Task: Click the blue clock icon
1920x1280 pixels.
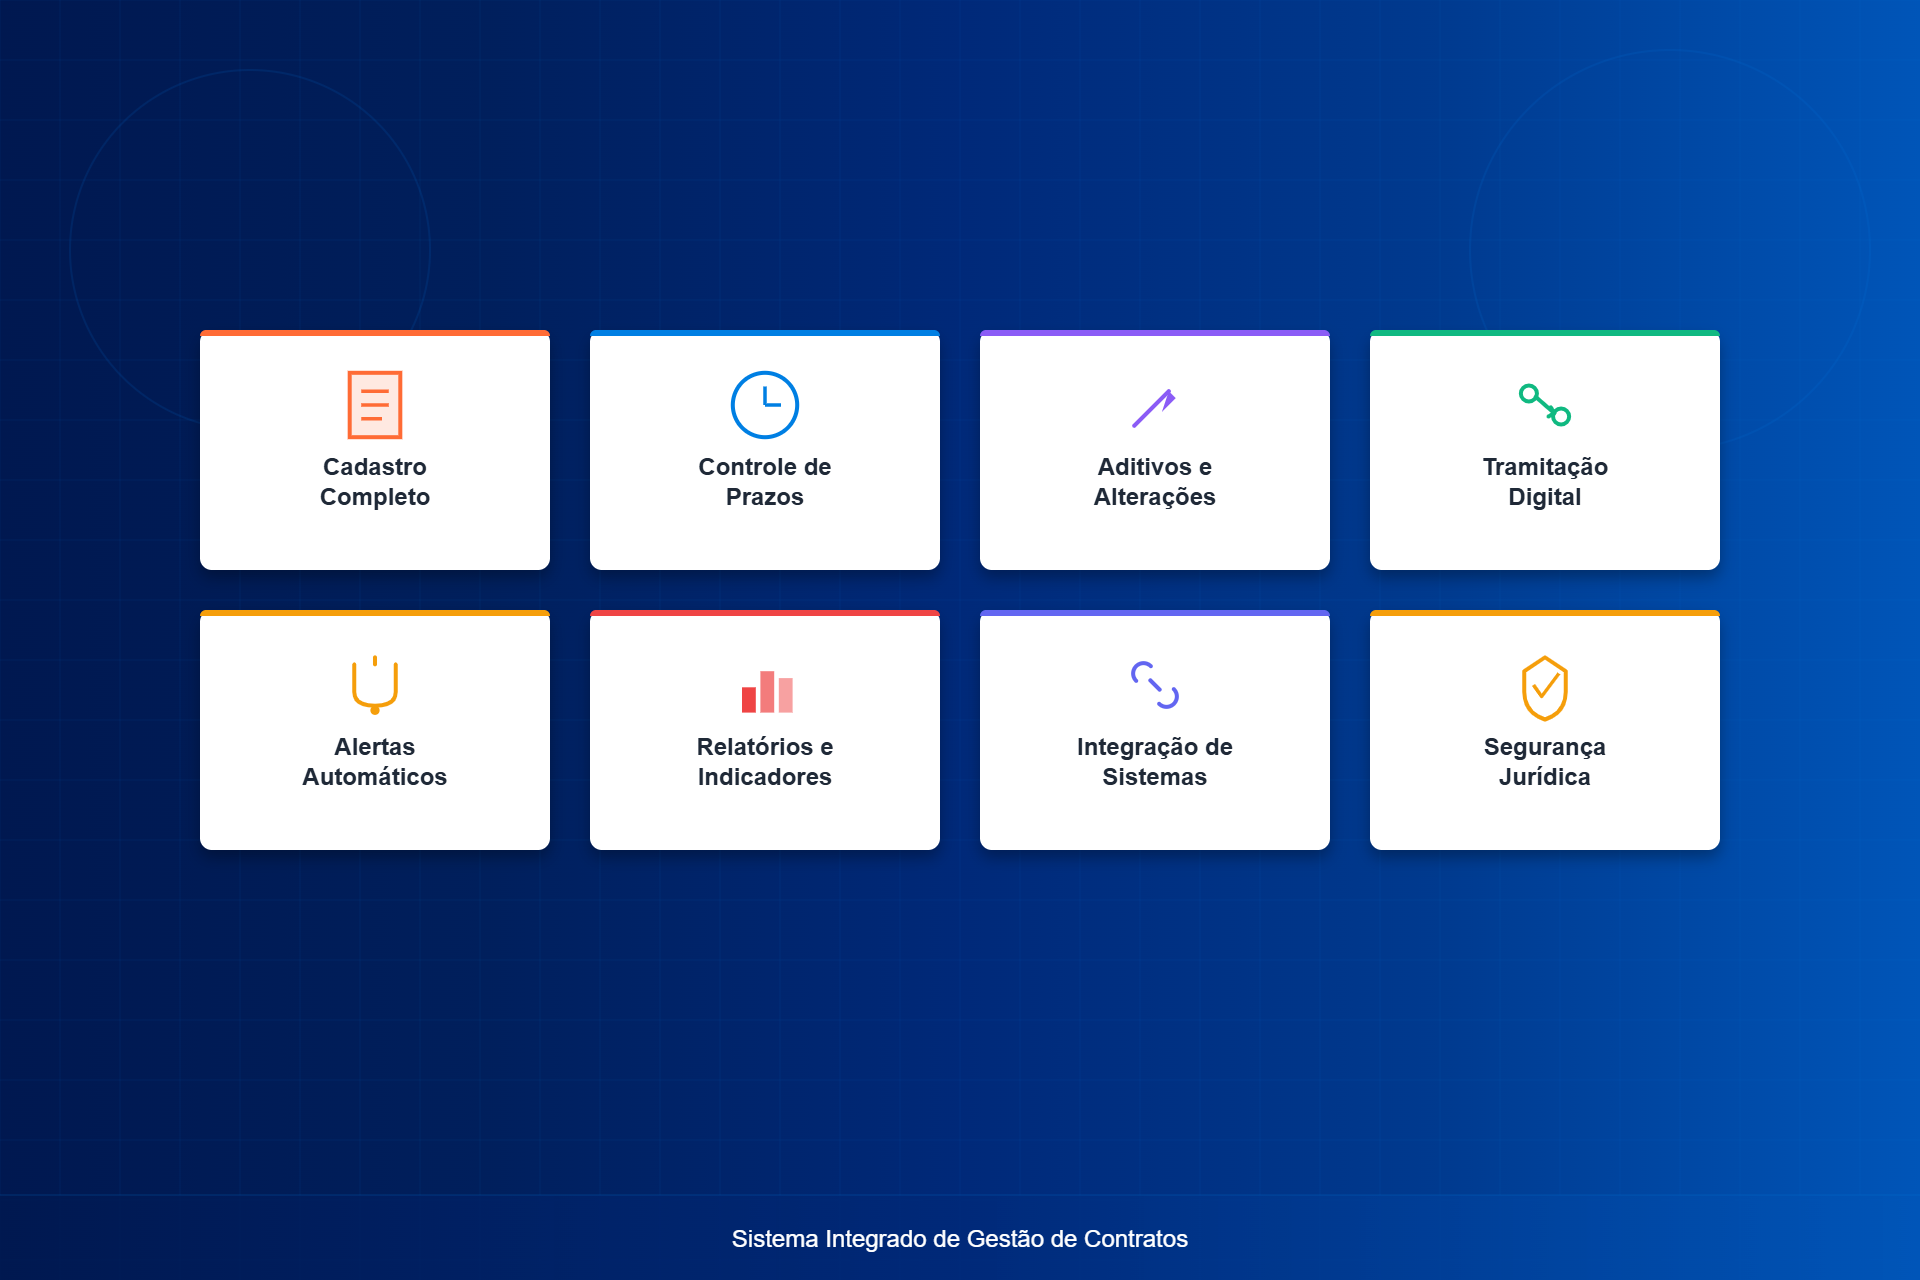Action: tap(764, 405)
